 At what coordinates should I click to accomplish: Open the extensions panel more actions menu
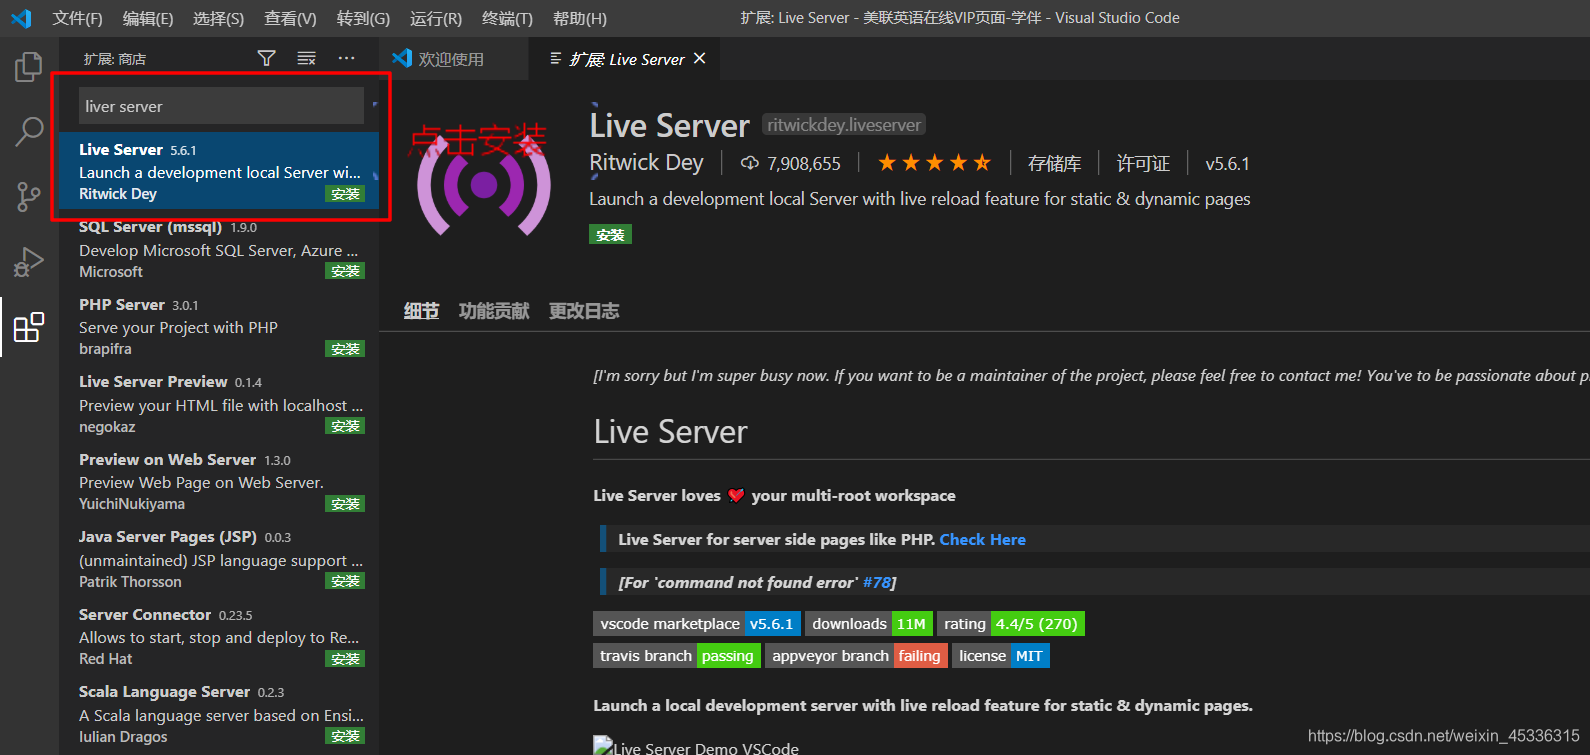[x=346, y=59]
